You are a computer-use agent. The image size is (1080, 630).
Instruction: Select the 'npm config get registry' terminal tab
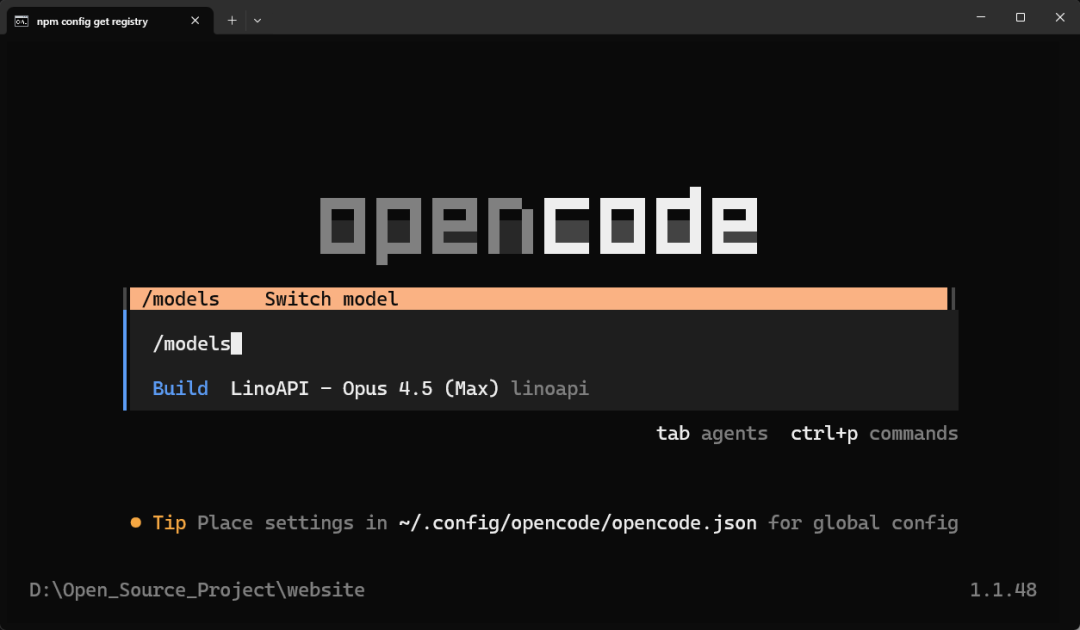(110, 21)
